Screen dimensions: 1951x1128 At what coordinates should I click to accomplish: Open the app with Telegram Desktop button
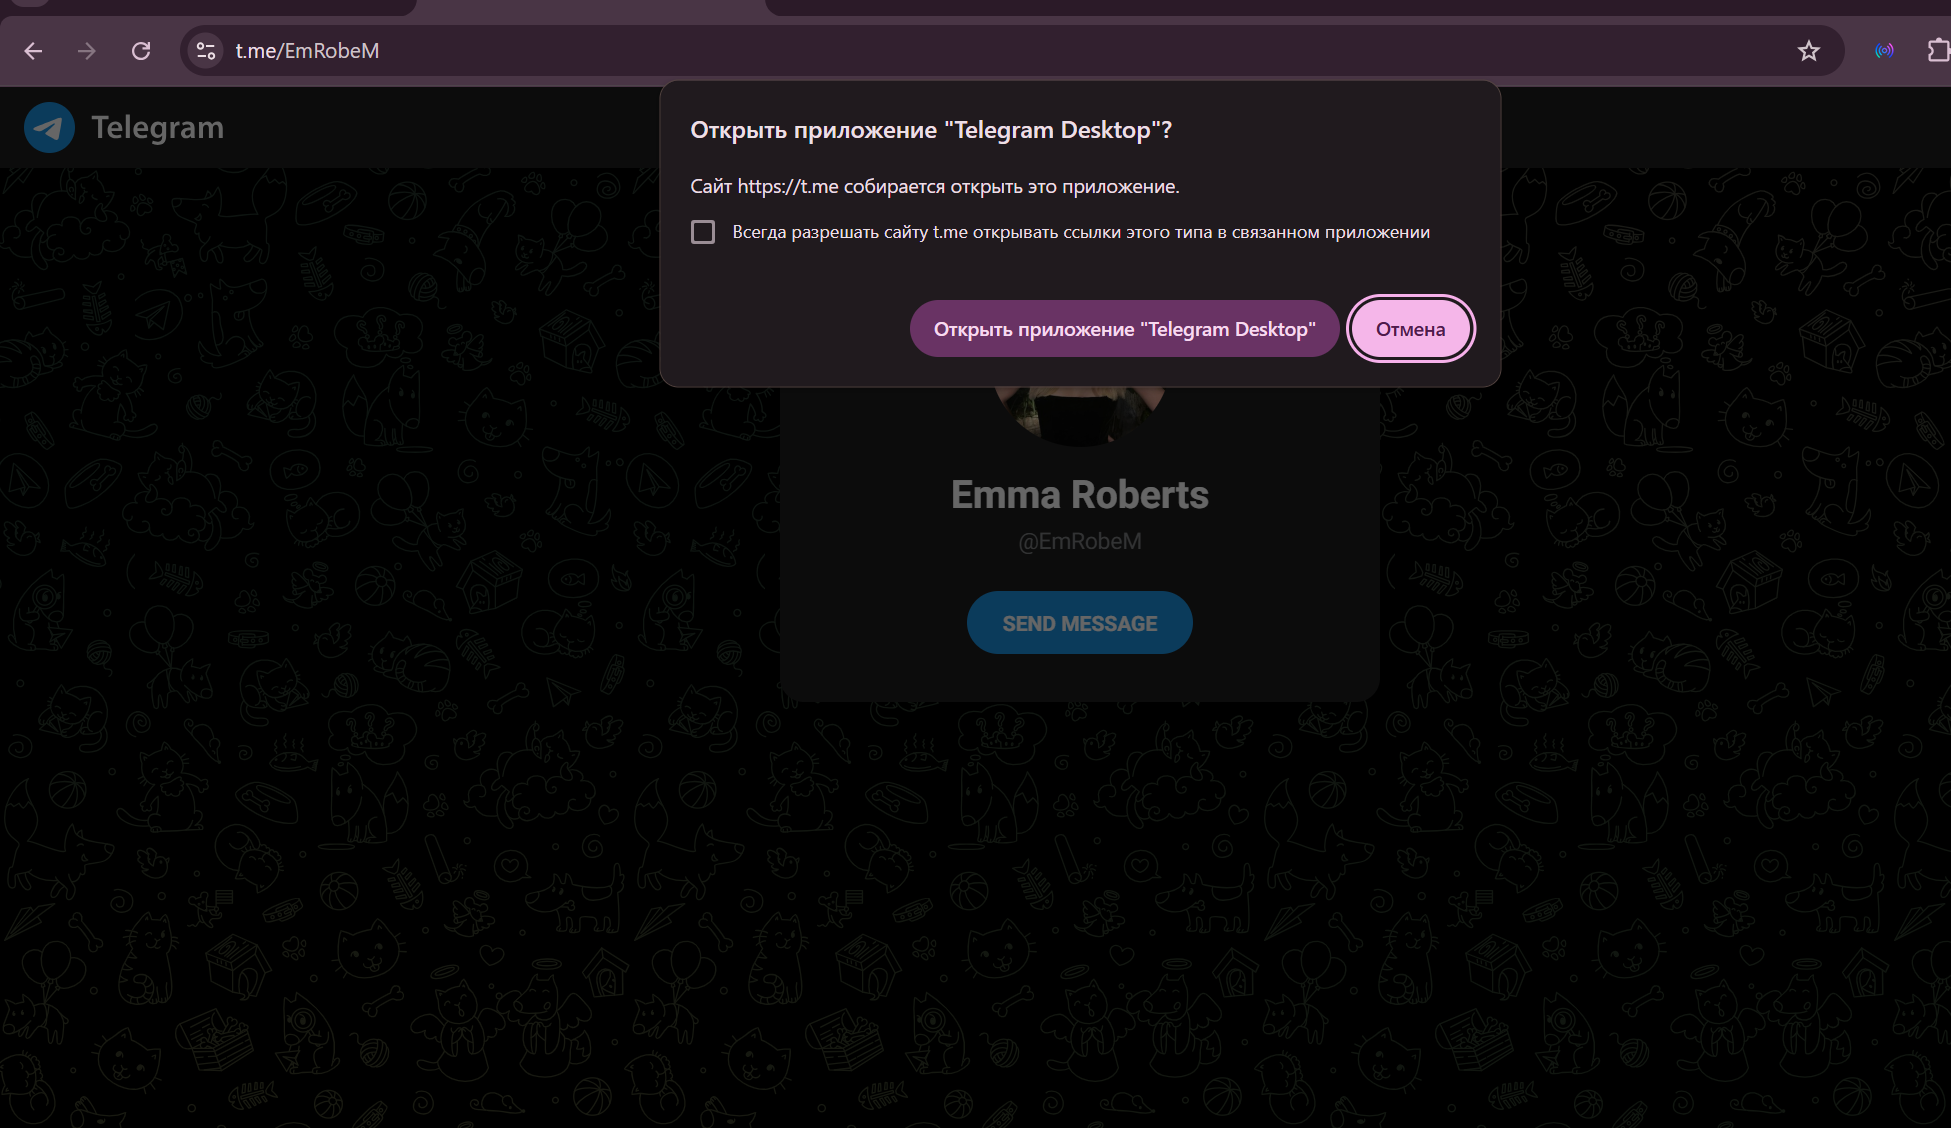(1124, 328)
